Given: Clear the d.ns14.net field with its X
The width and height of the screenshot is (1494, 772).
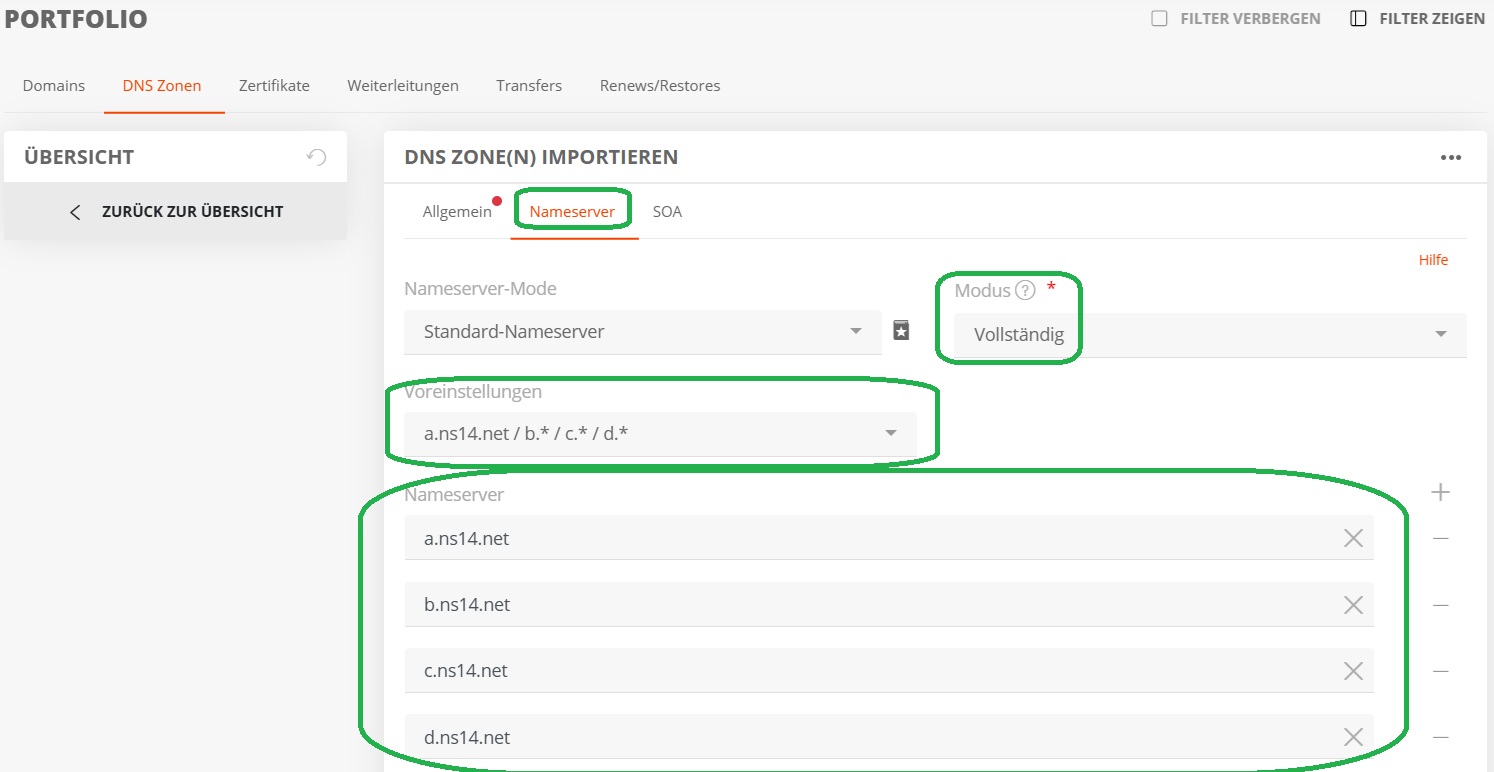Looking at the screenshot, I should pos(1353,737).
